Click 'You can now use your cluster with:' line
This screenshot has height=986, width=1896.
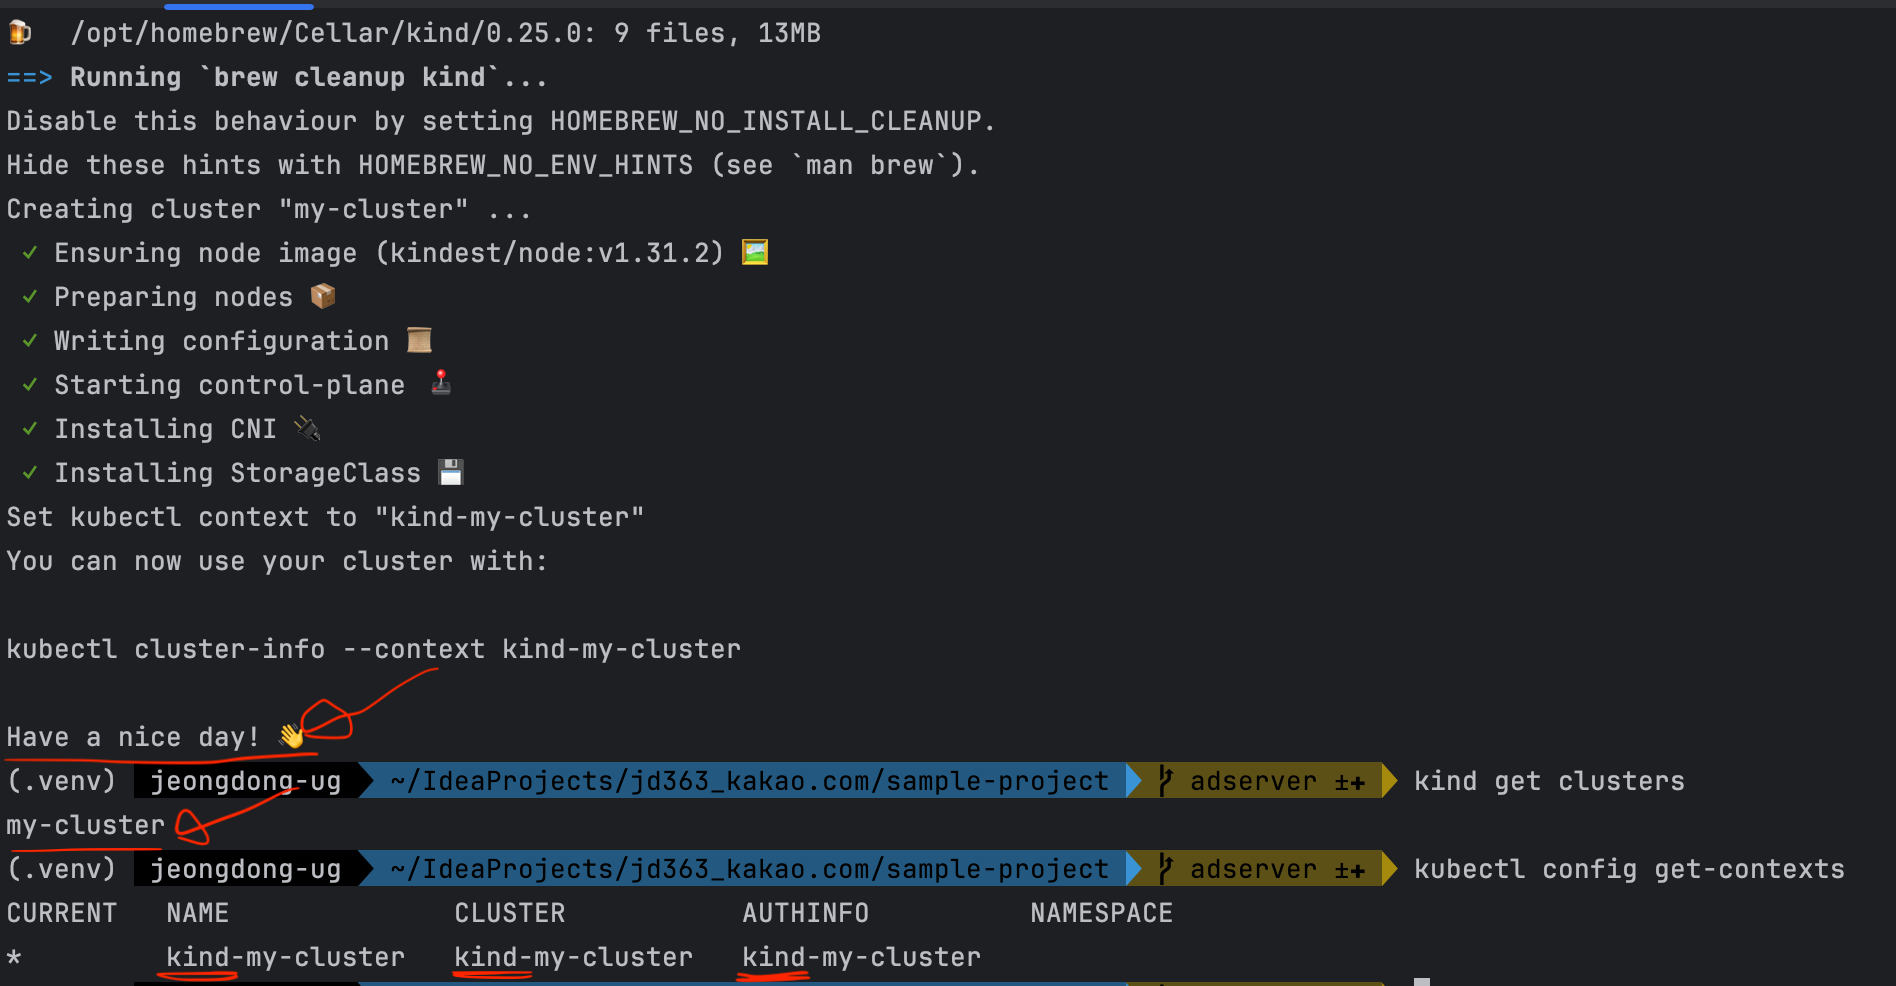click(x=278, y=561)
